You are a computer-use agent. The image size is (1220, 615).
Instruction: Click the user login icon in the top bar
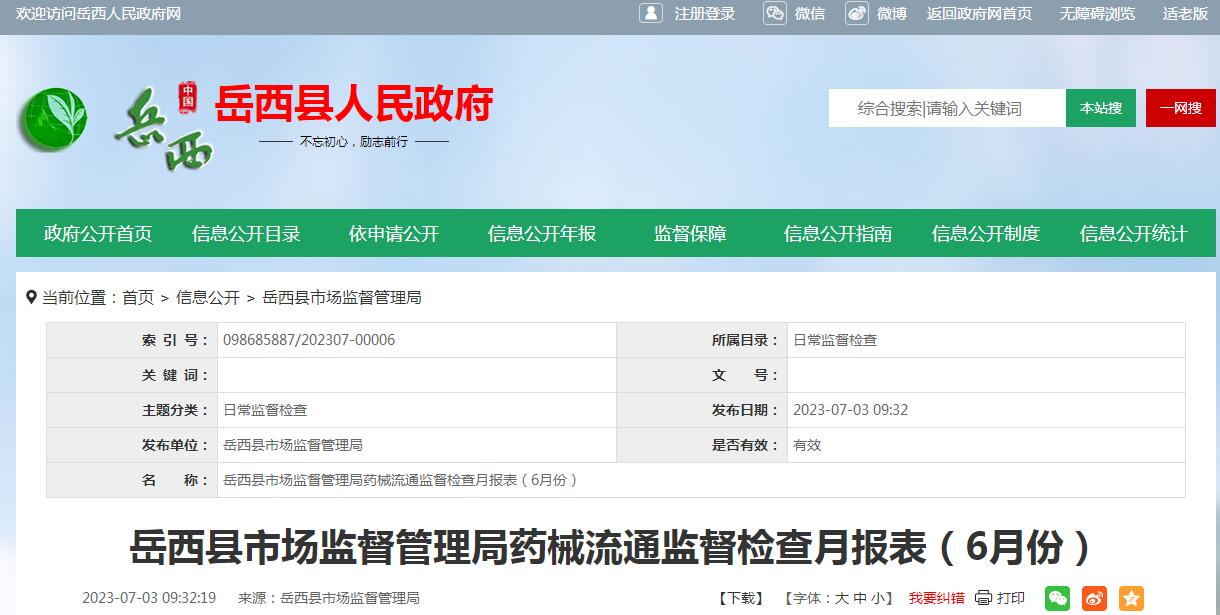pos(651,14)
